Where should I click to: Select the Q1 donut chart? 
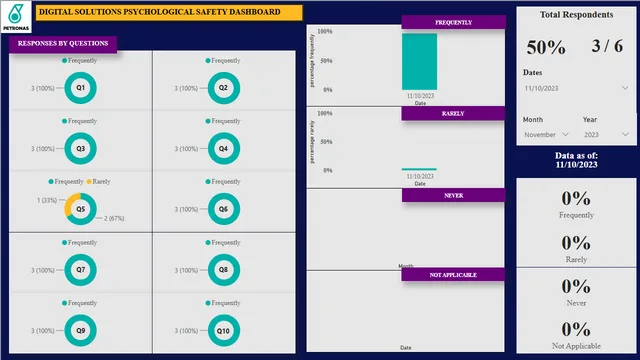80,88
